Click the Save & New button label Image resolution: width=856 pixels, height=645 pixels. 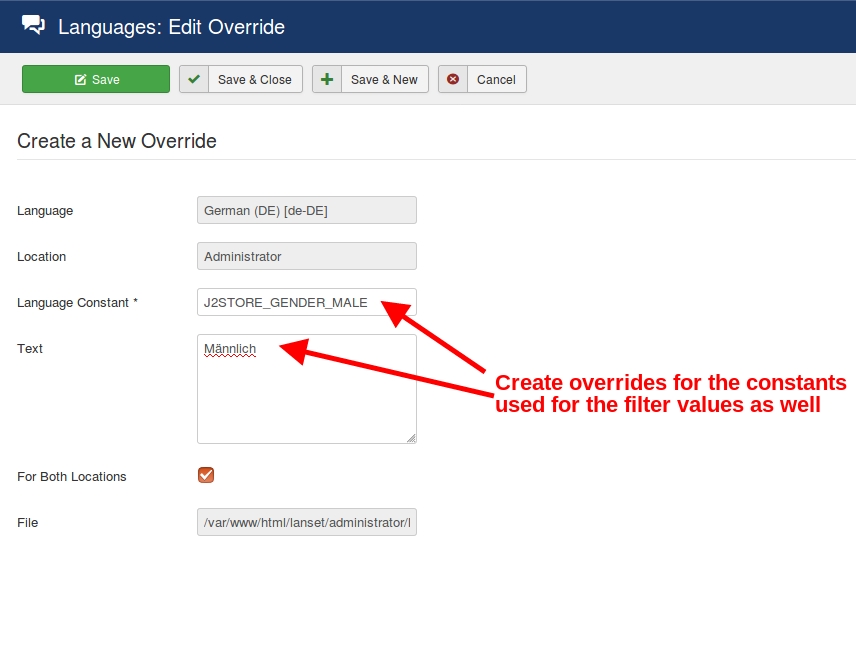coord(384,80)
